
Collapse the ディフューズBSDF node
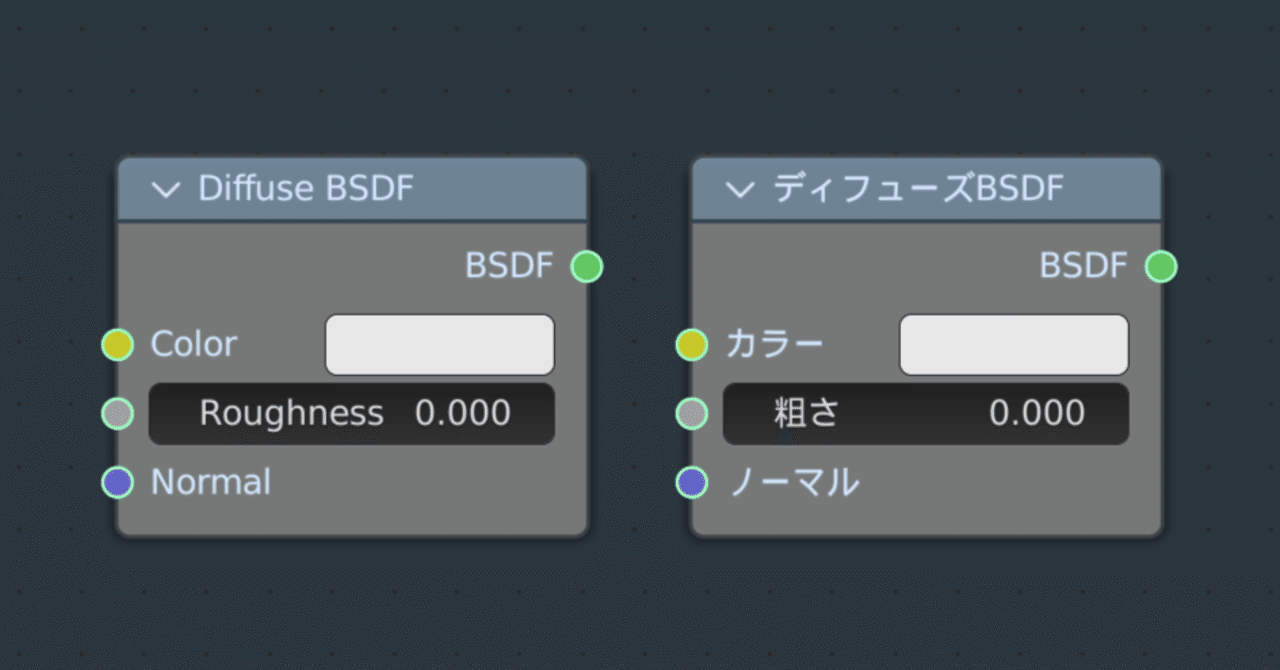coord(742,187)
